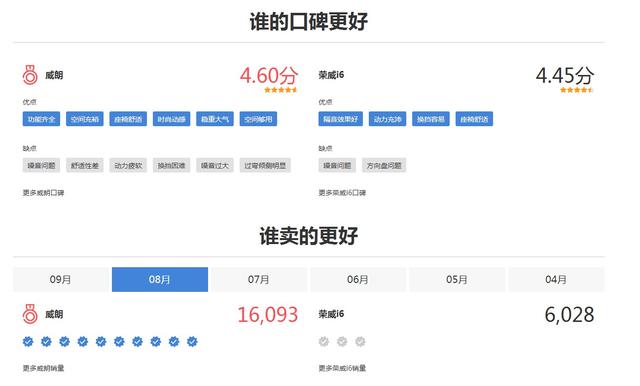640x386 pixels.
Task: Click the 动力疲软 drawback tag
Action: pos(128,165)
